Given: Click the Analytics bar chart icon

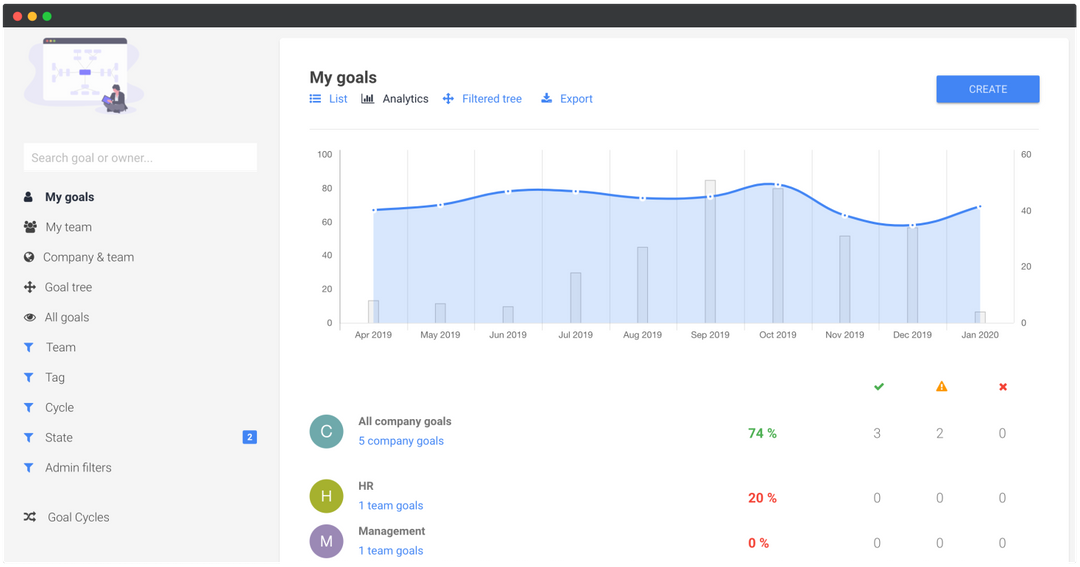Looking at the screenshot, I should click(367, 99).
